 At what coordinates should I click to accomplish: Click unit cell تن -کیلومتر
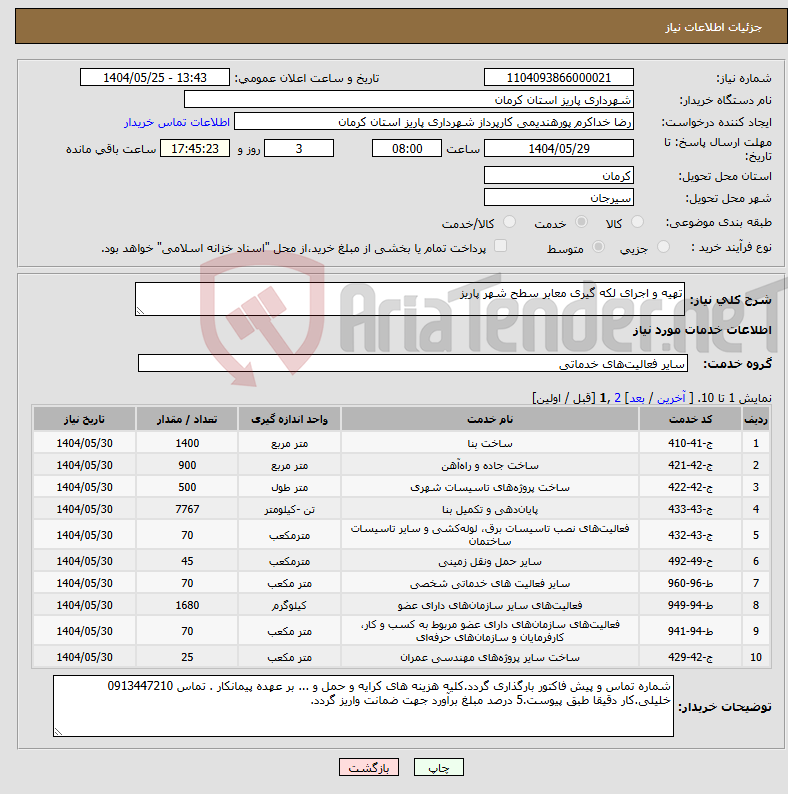[289, 509]
